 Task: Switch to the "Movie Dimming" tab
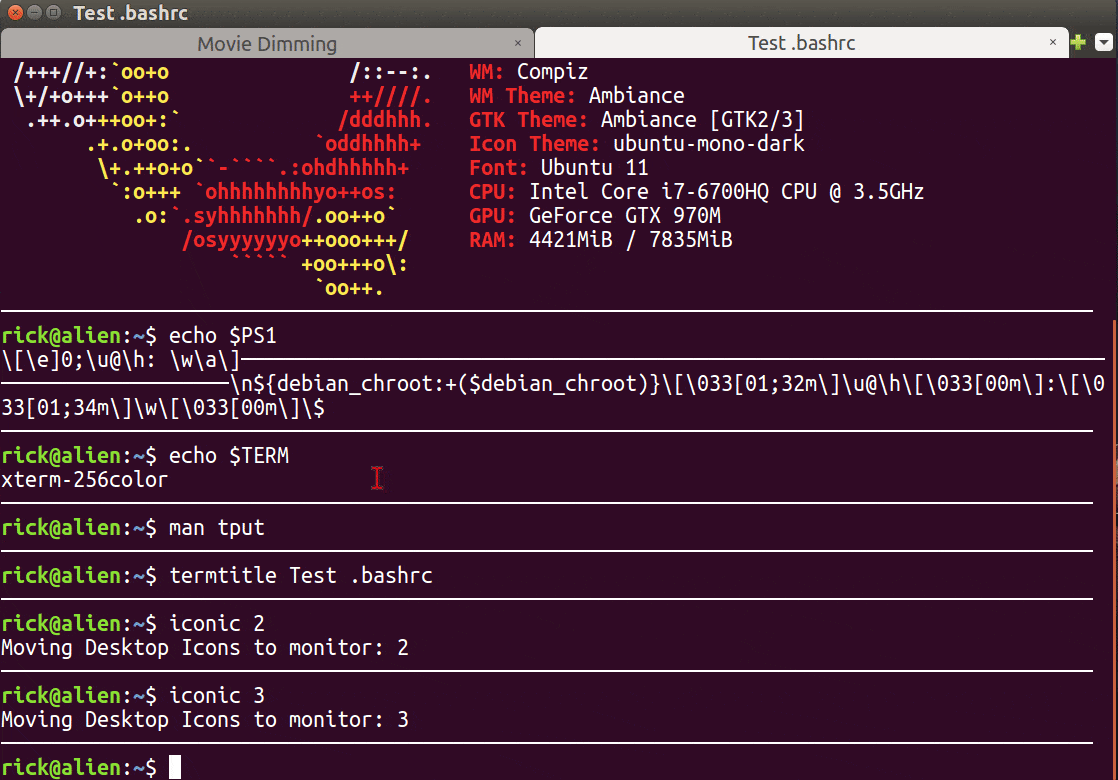pos(265,43)
